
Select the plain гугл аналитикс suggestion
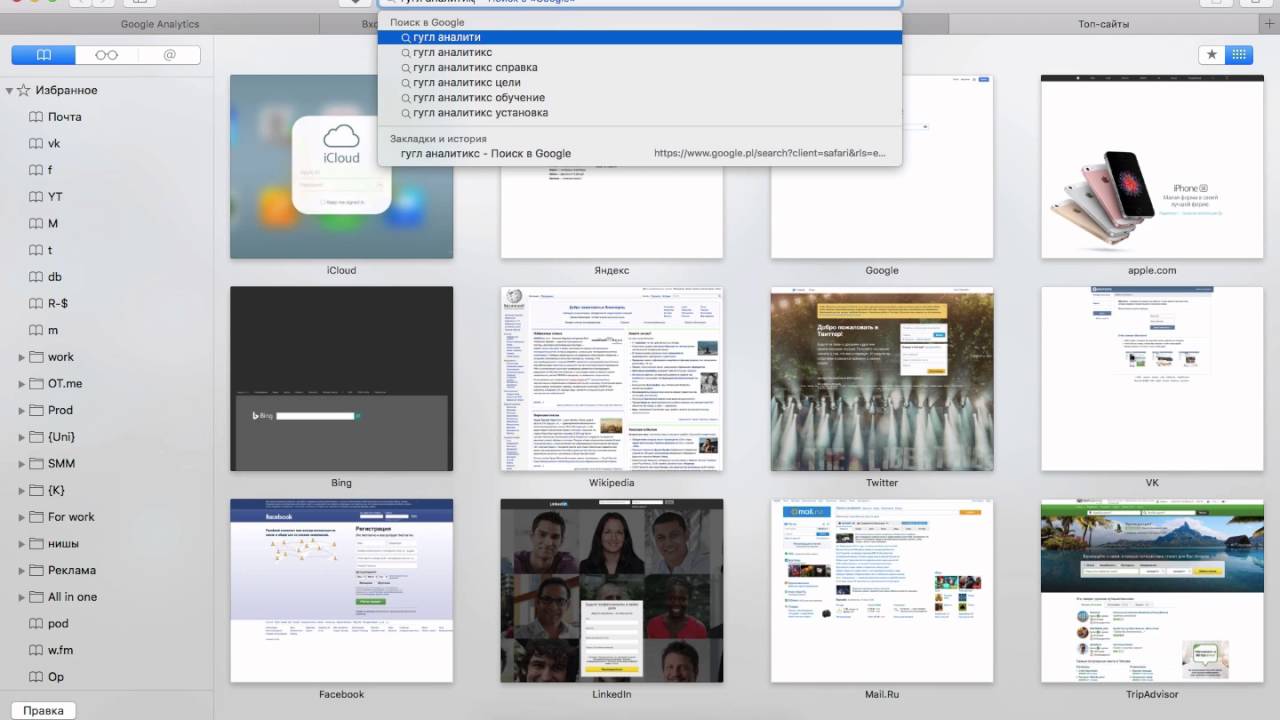(640, 52)
